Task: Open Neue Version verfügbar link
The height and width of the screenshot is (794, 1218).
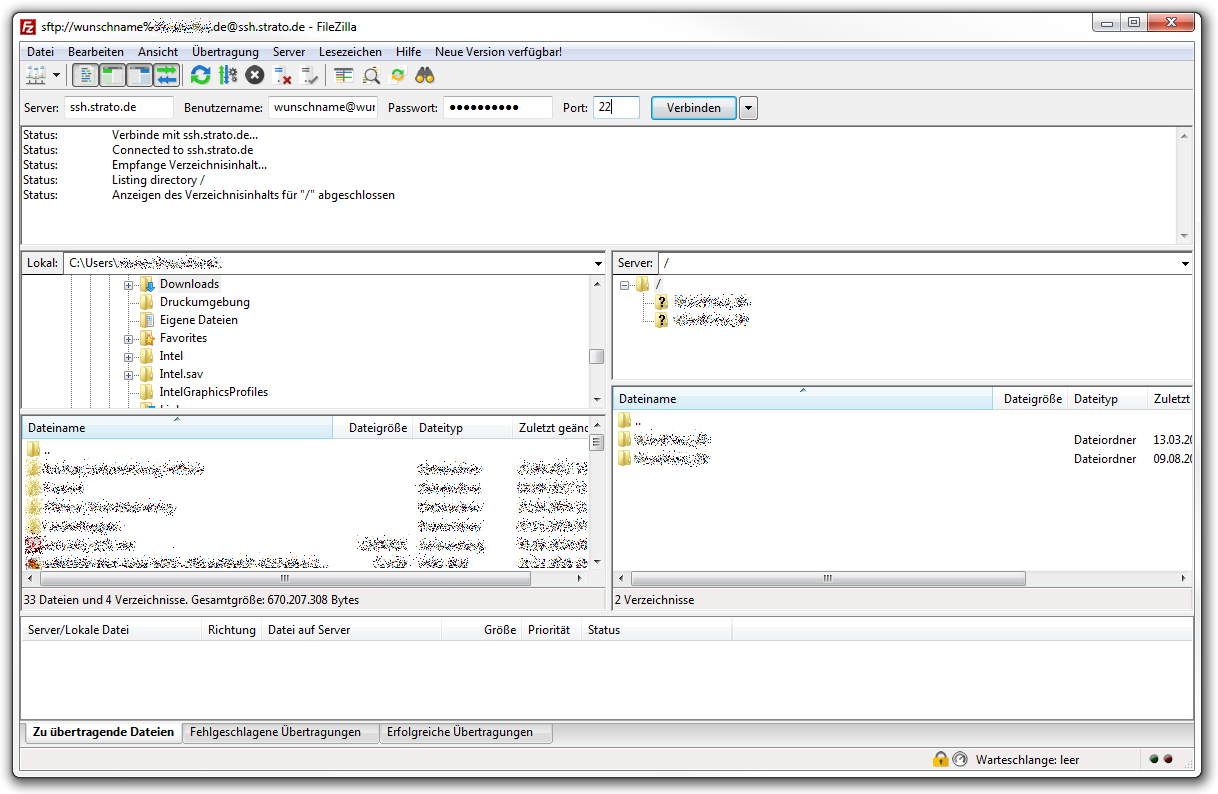Action: (x=495, y=51)
